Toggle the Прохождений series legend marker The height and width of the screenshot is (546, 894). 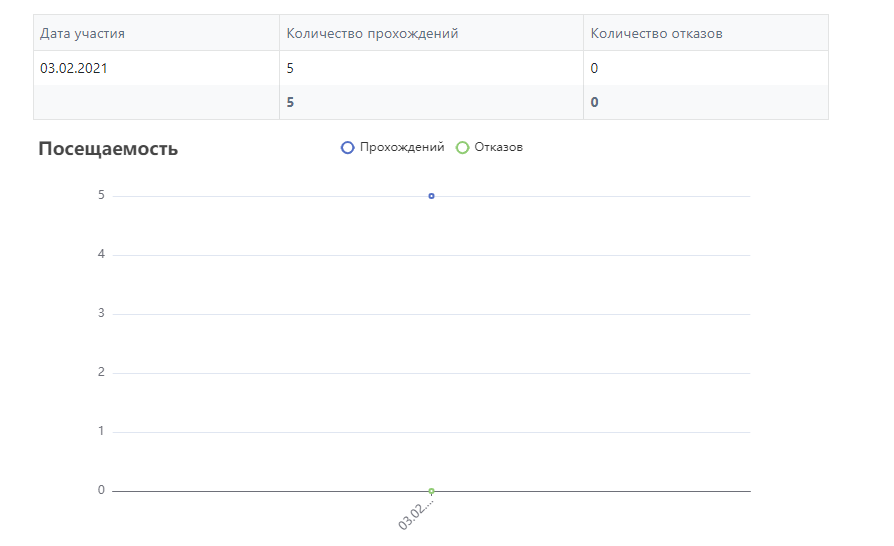348,147
